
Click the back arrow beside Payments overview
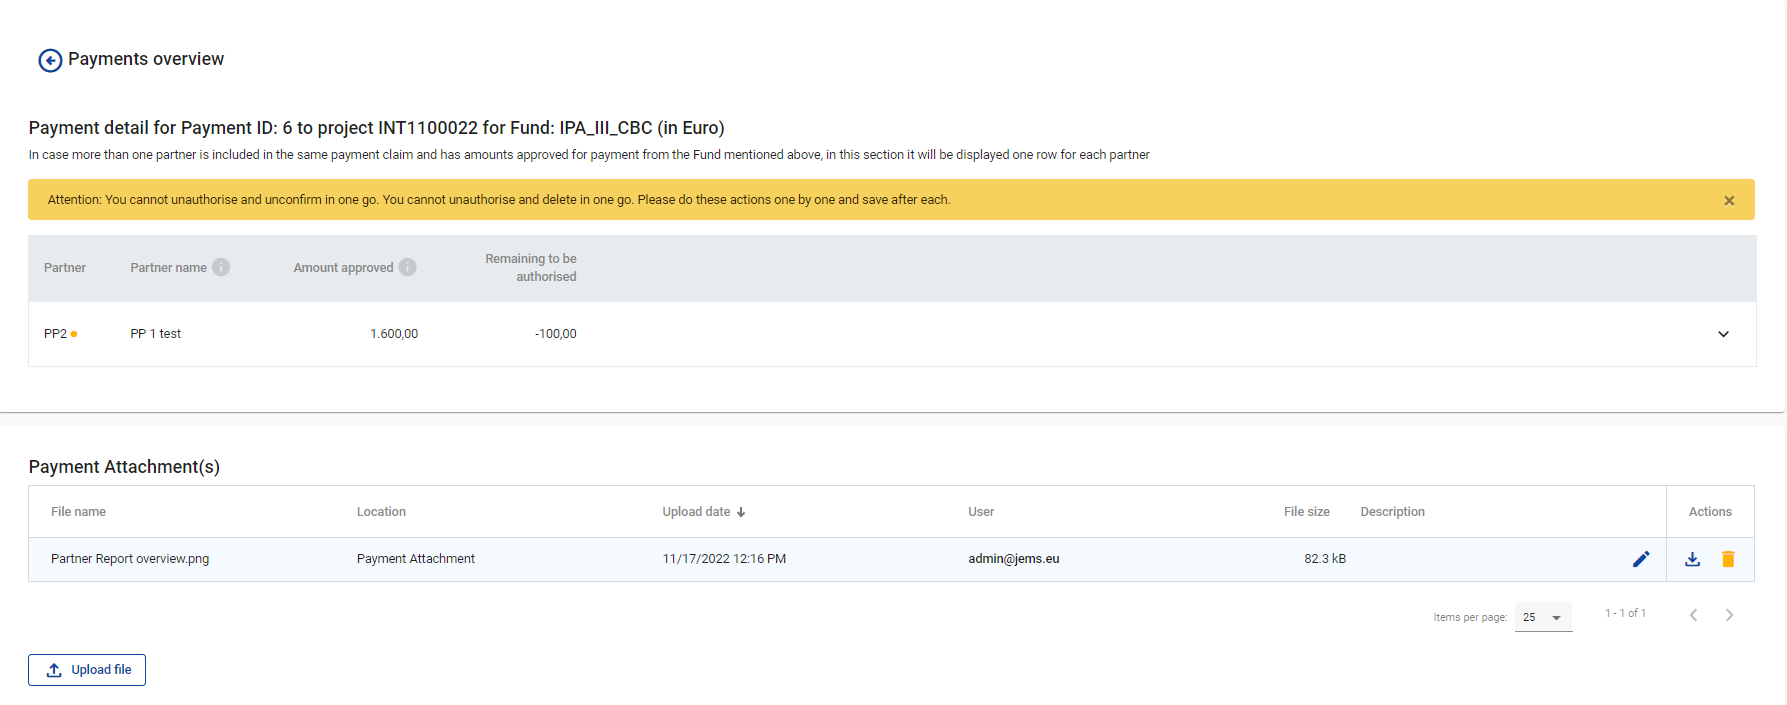click(50, 61)
